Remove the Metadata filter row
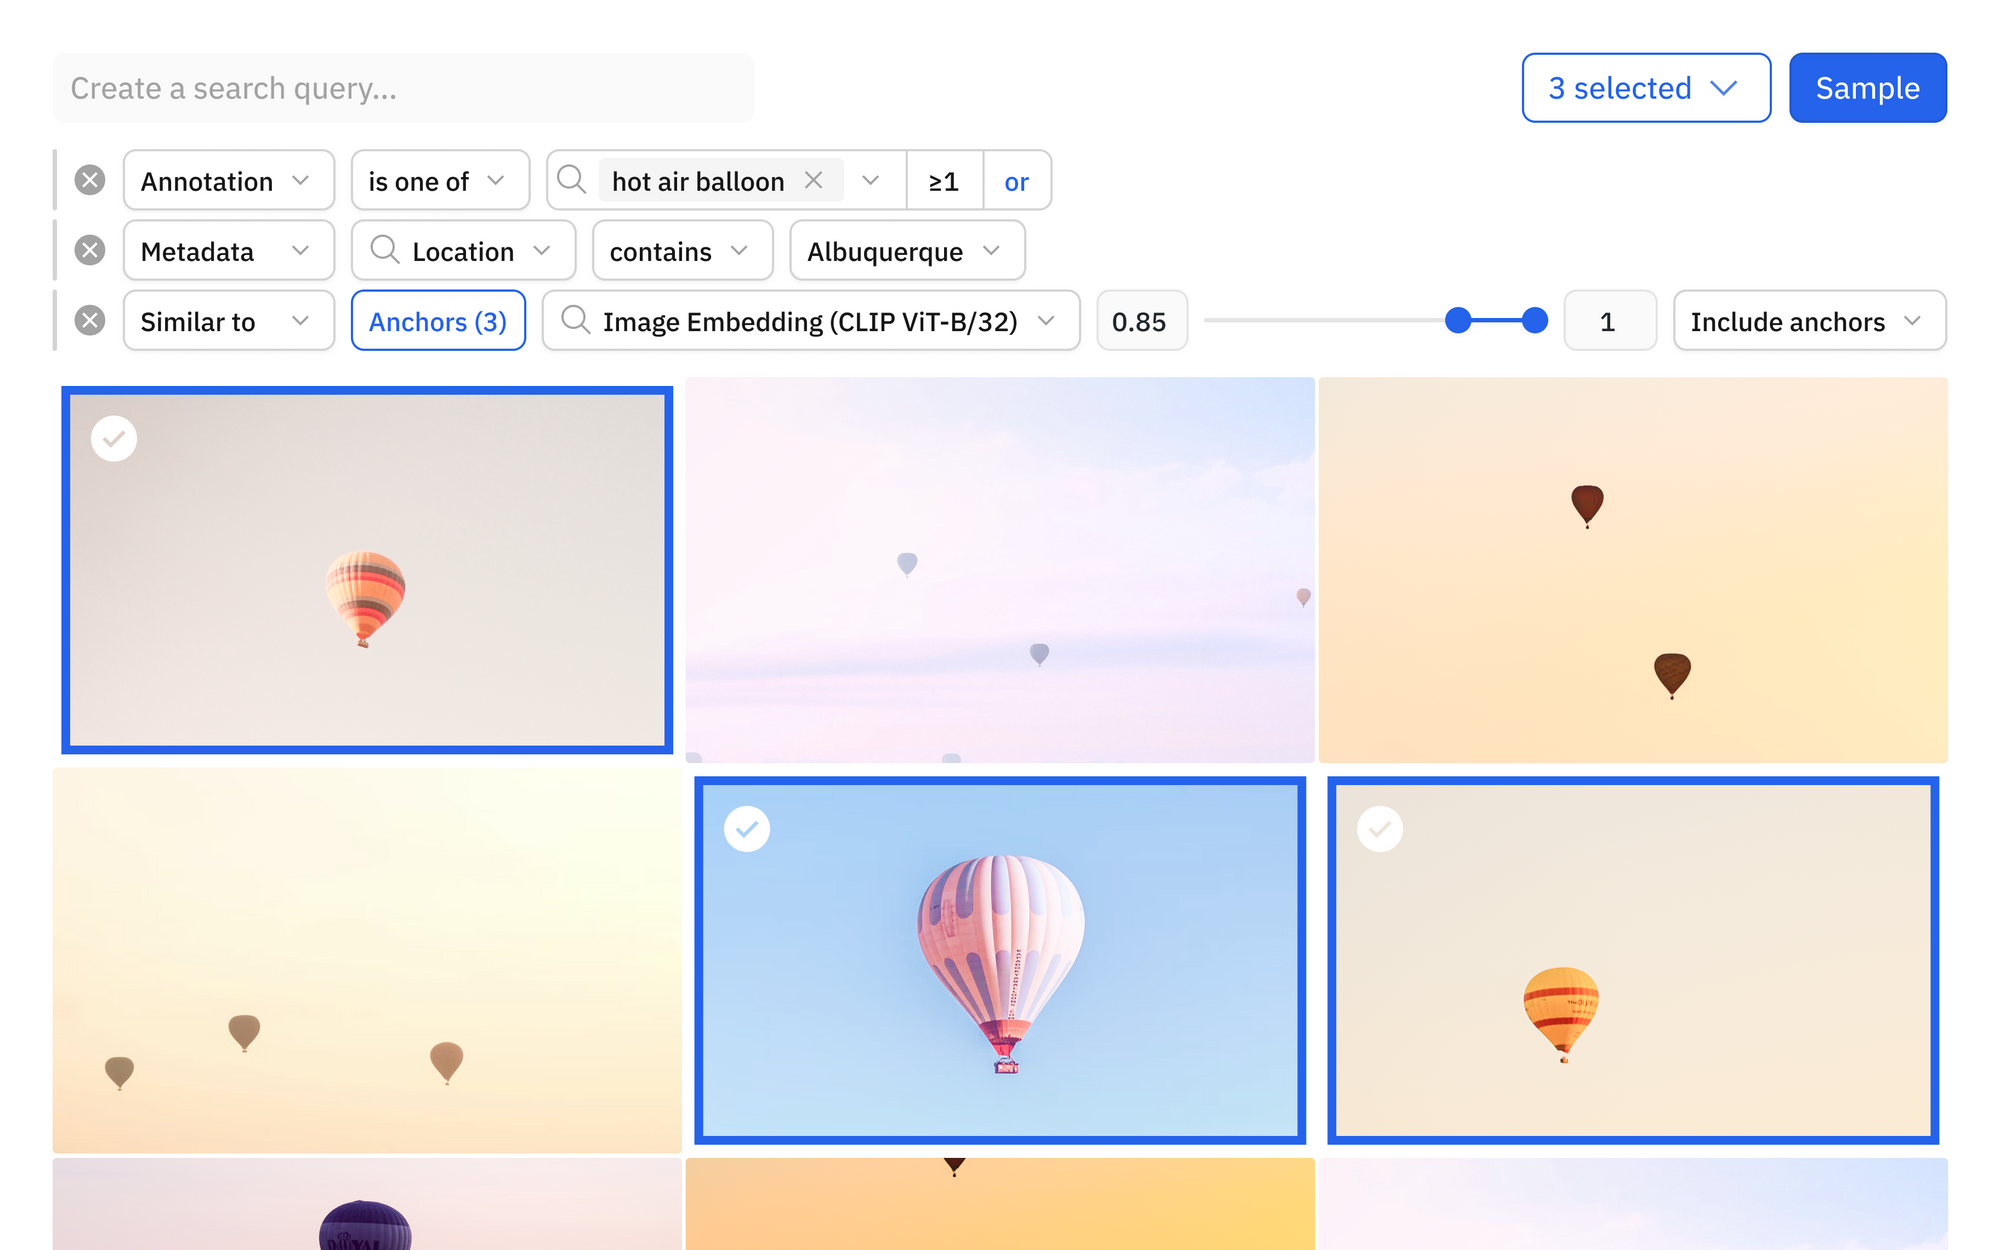Image resolution: width=2000 pixels, height=1250 pixels. (90, 251)
